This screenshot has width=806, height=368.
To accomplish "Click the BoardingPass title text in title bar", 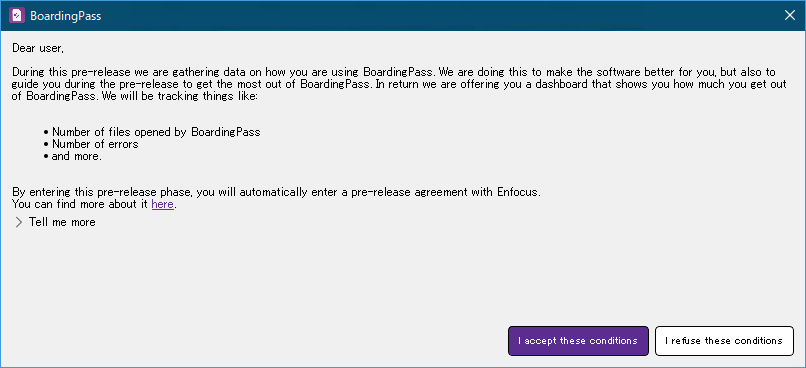I will 66,16.
